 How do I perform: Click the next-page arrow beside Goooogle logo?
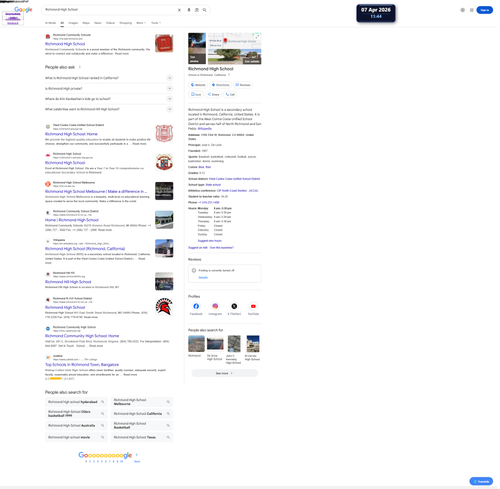click(137, 455)
